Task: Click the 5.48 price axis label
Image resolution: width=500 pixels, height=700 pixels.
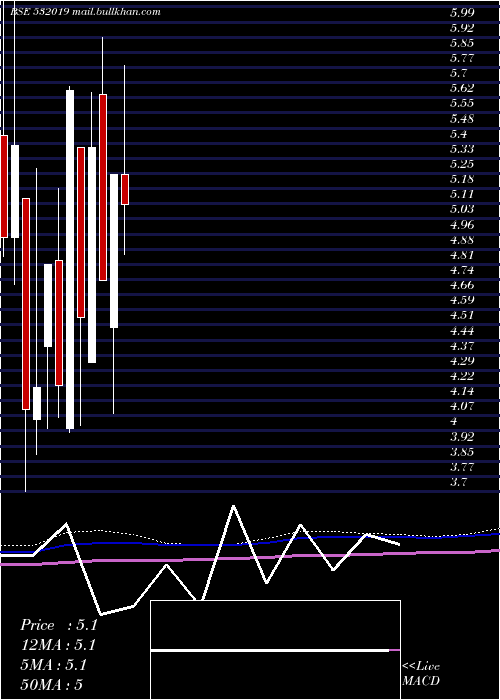Action: (x=462, y=119)
